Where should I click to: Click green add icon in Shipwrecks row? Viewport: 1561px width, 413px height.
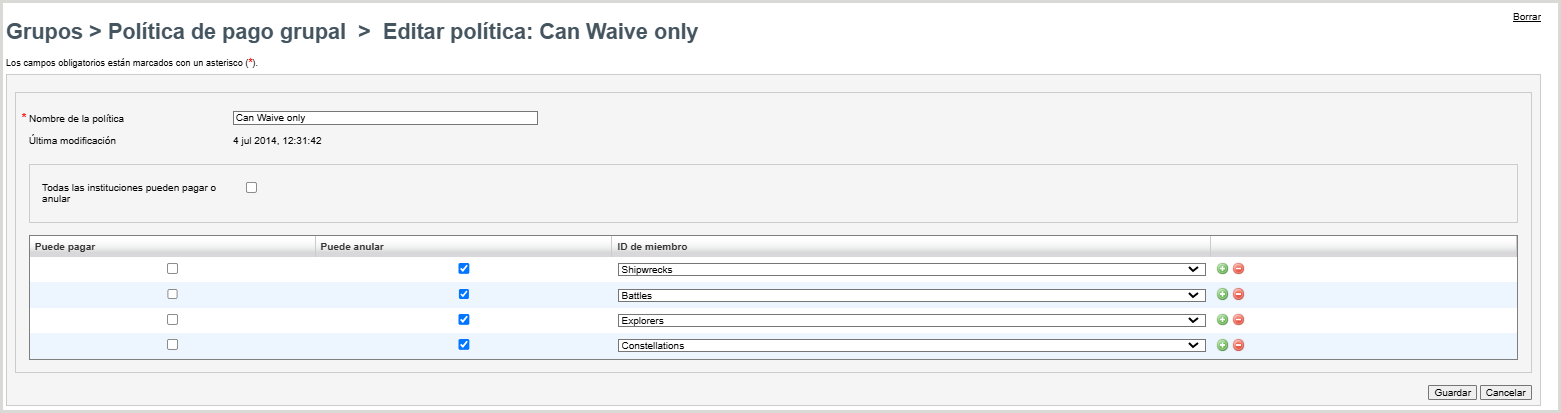[x=1222, y=269]
